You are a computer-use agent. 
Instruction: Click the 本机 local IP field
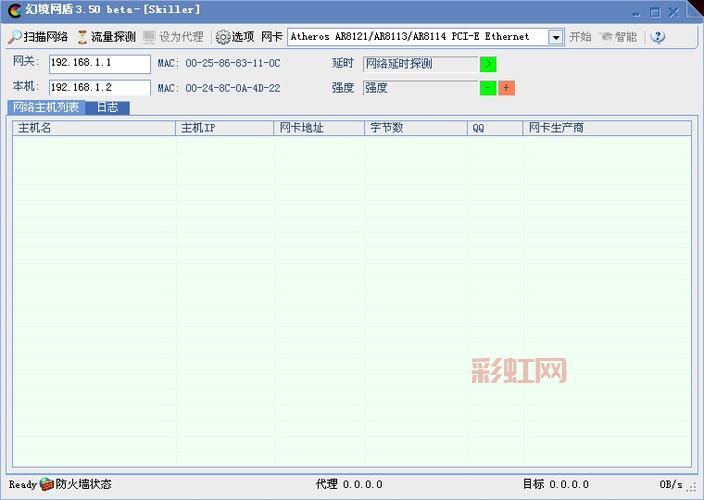point(100,88)
